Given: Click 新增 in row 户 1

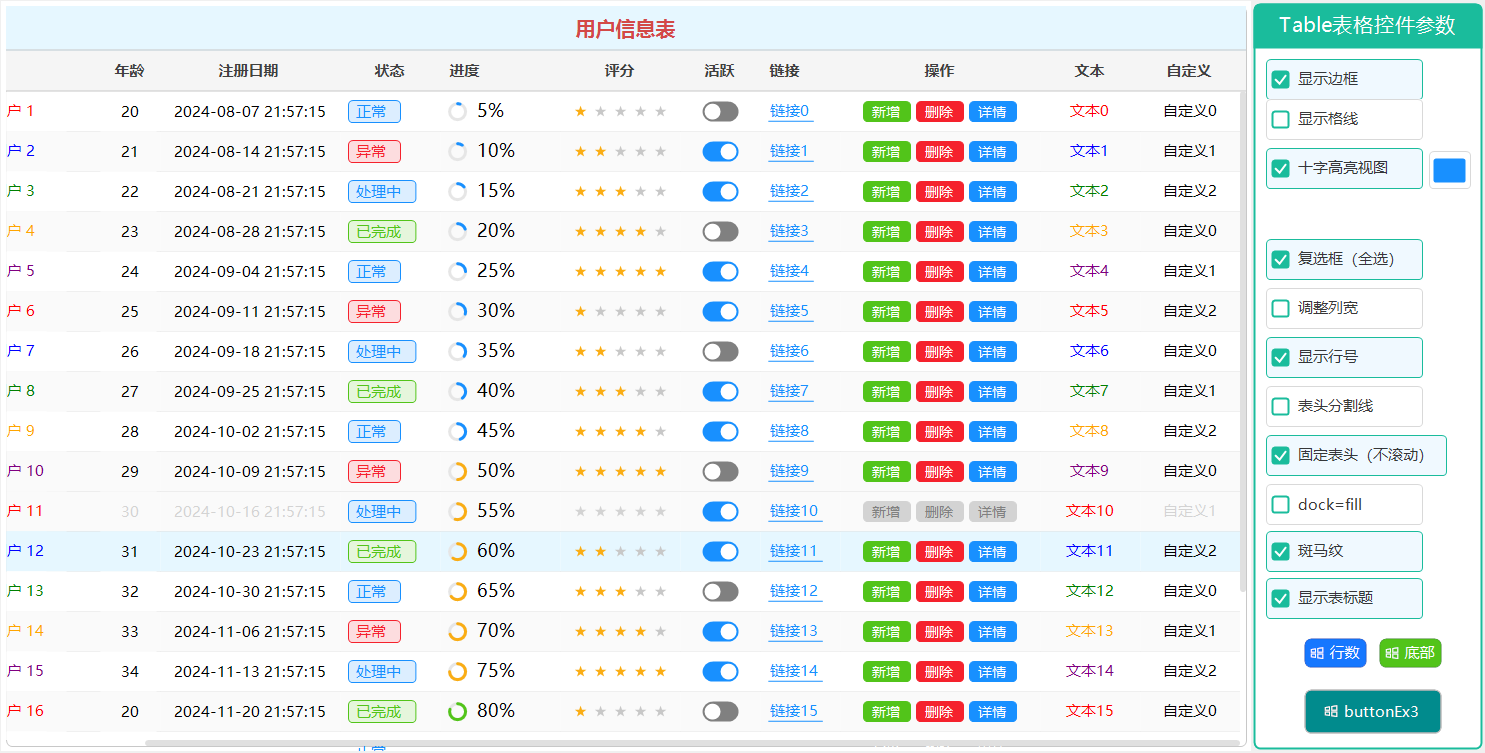Looking at the screenshot, I should click(x=886, y=111).
